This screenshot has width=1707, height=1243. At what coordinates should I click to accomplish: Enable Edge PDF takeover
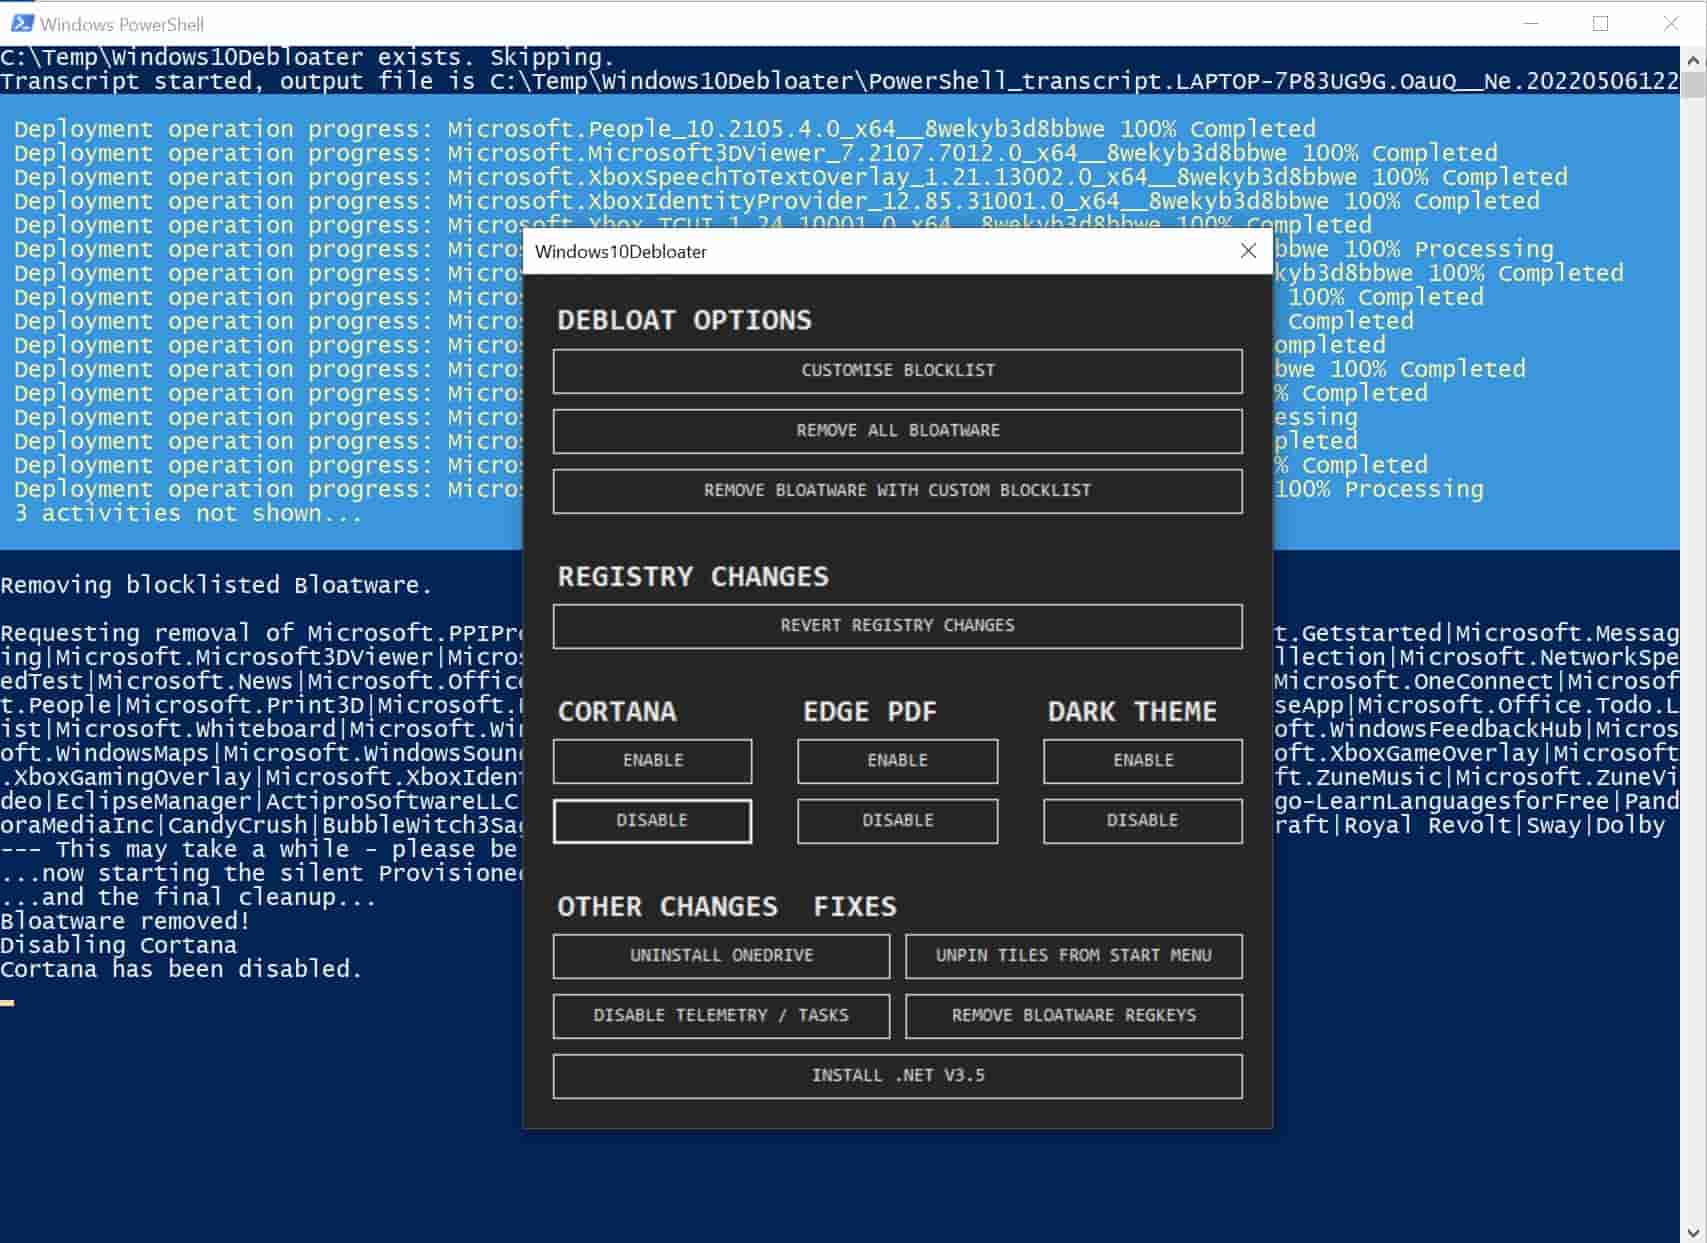(897, 761)
